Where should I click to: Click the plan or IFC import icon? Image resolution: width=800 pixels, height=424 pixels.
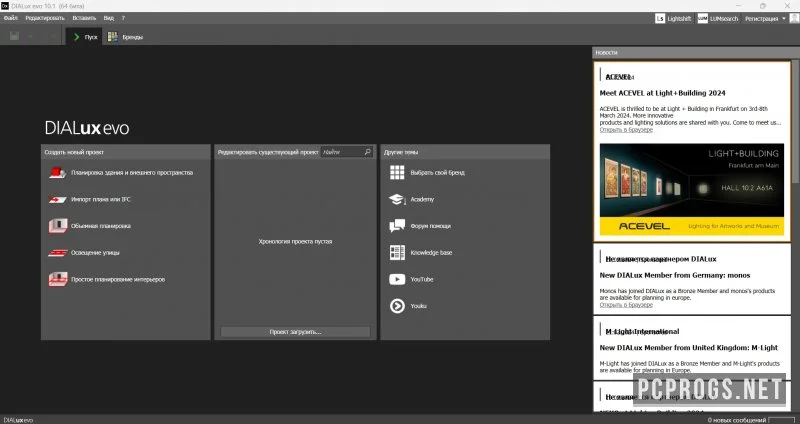(x=58, y=199)
